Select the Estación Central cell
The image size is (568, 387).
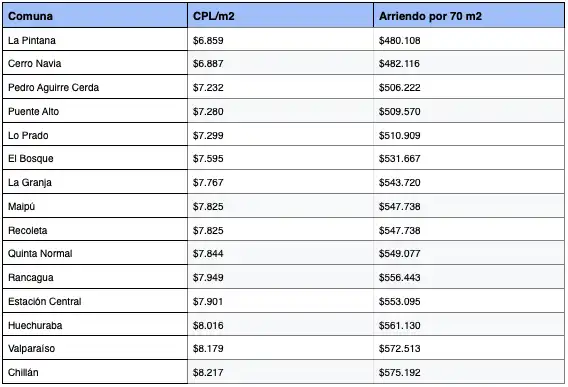point(95,301)
